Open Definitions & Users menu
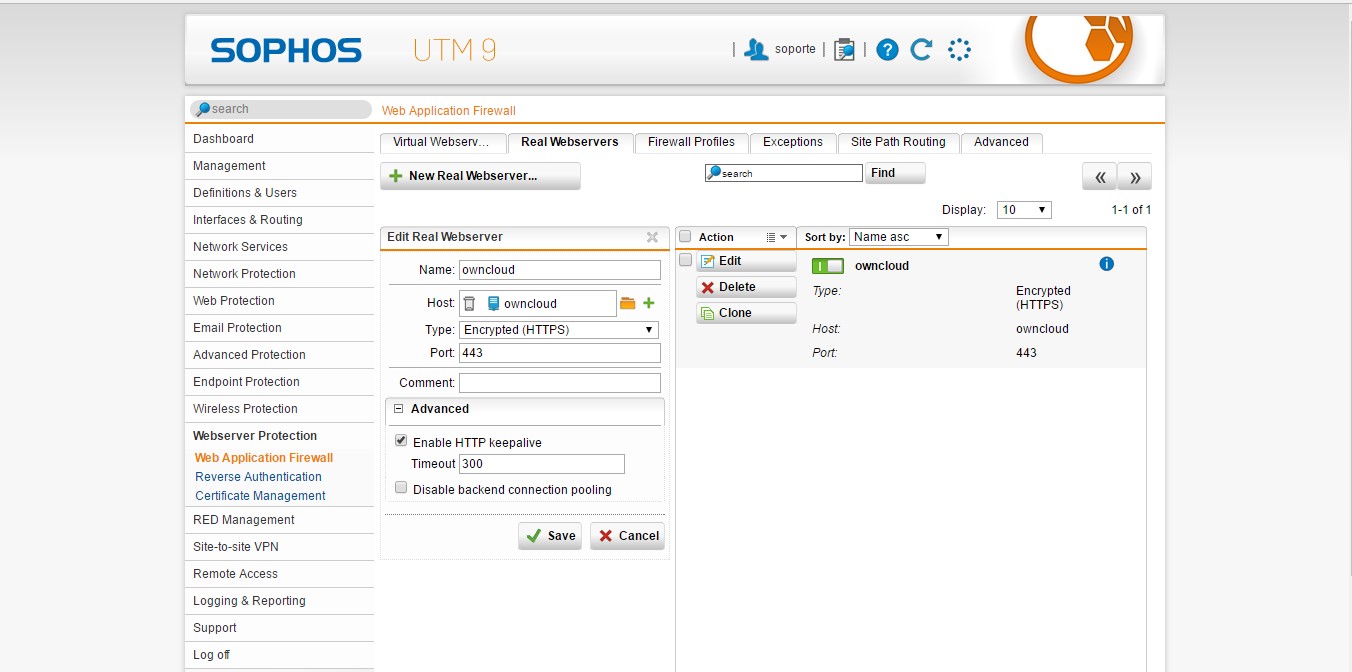 click(x=279, y=193)
